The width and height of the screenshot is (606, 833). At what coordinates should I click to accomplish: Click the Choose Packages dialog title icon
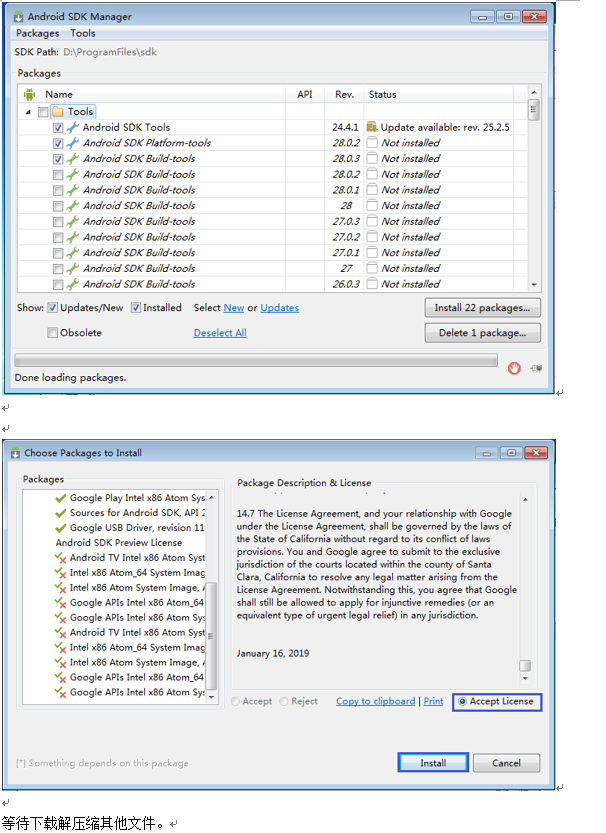coord(15,453)
